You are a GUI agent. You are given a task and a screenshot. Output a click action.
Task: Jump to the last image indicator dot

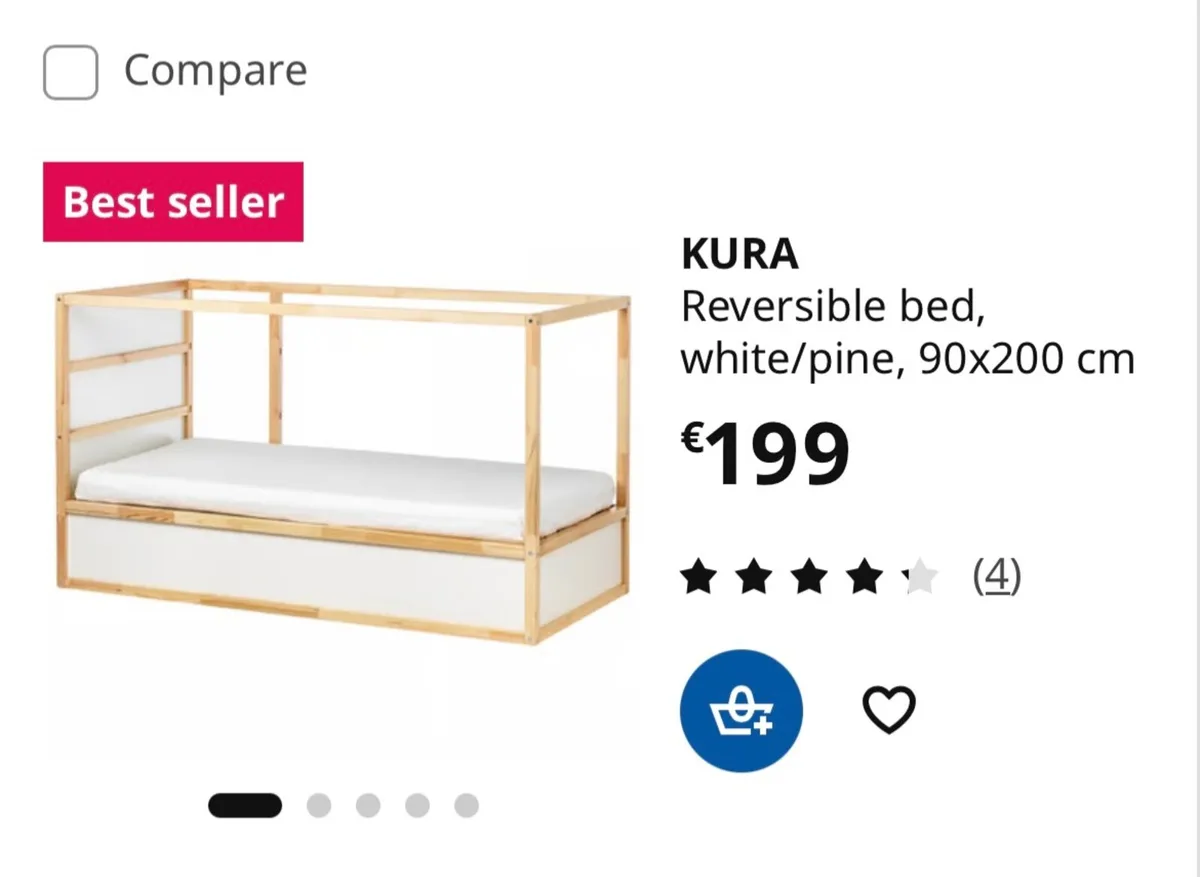coord(466,803)
